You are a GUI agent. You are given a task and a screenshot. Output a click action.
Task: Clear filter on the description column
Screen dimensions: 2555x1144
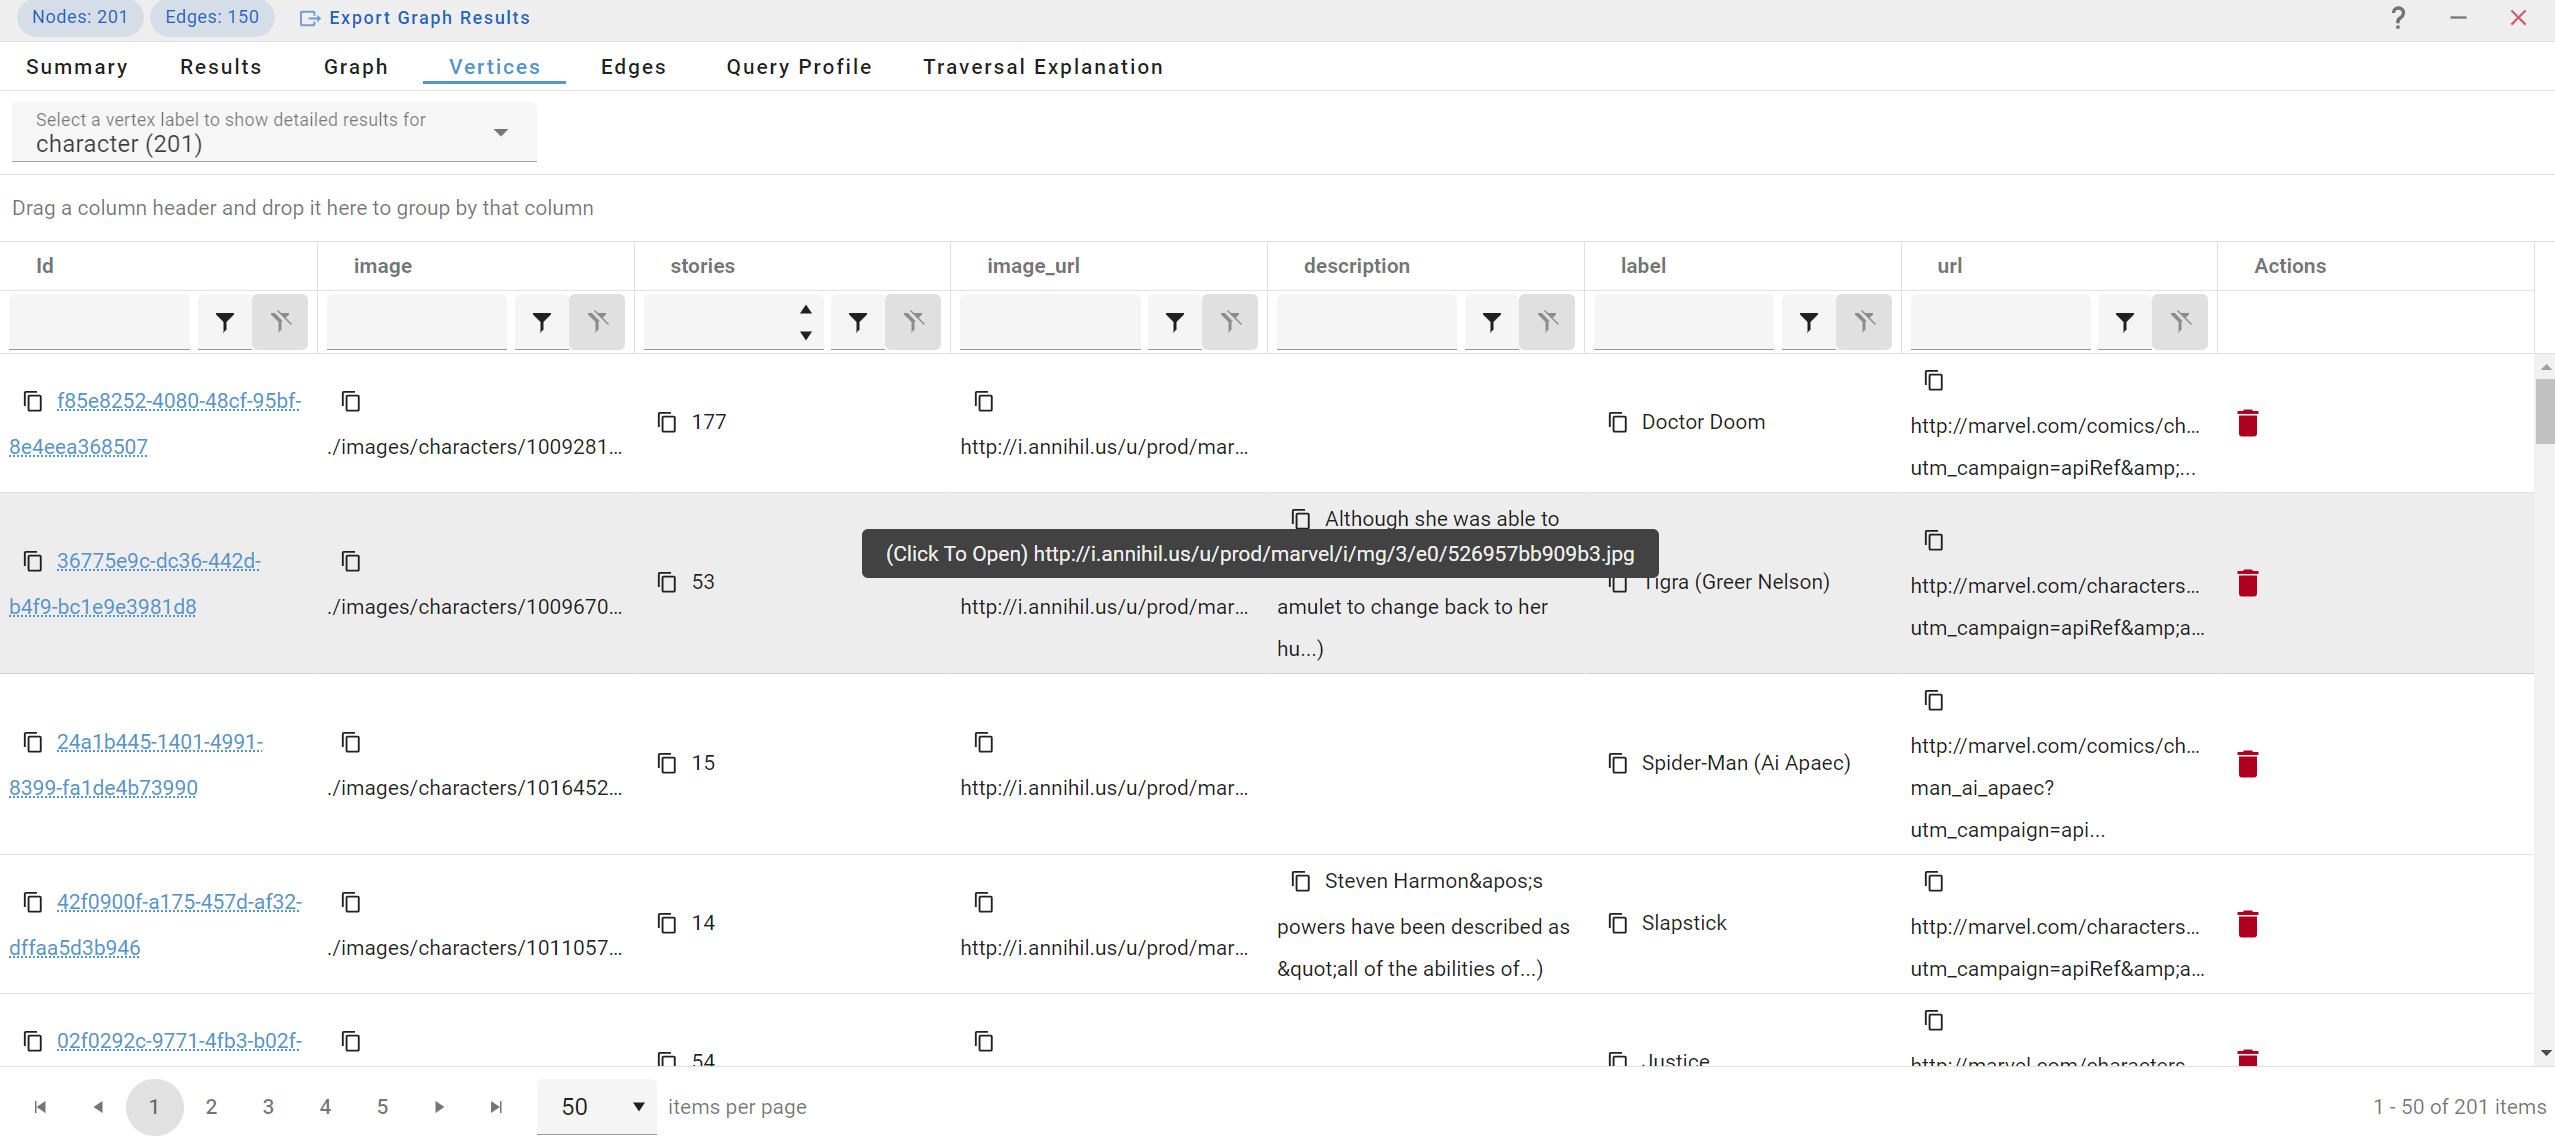[1547, 322]
